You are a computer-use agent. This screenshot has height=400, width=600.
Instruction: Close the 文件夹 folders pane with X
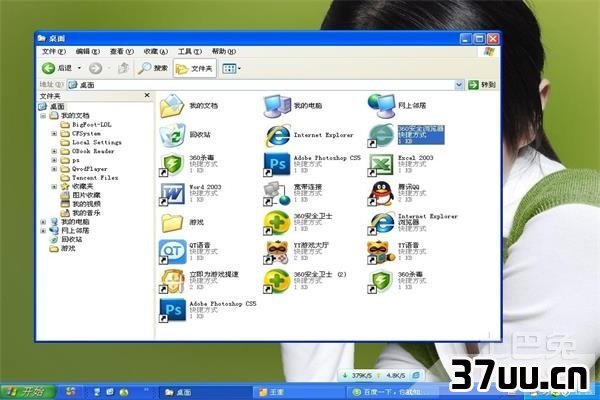pyautogui.click(x=147, y=95)
